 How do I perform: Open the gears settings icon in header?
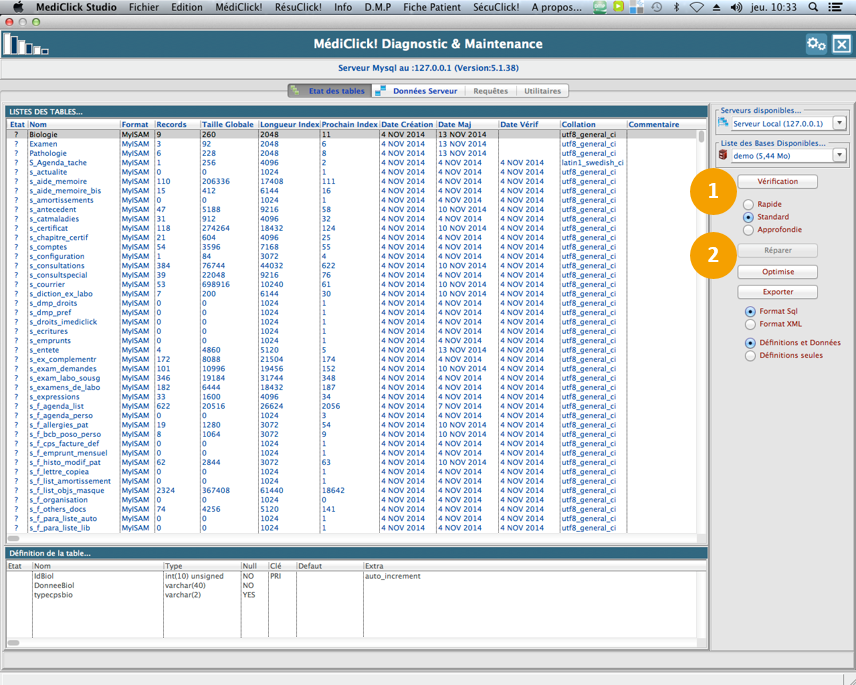816,44
